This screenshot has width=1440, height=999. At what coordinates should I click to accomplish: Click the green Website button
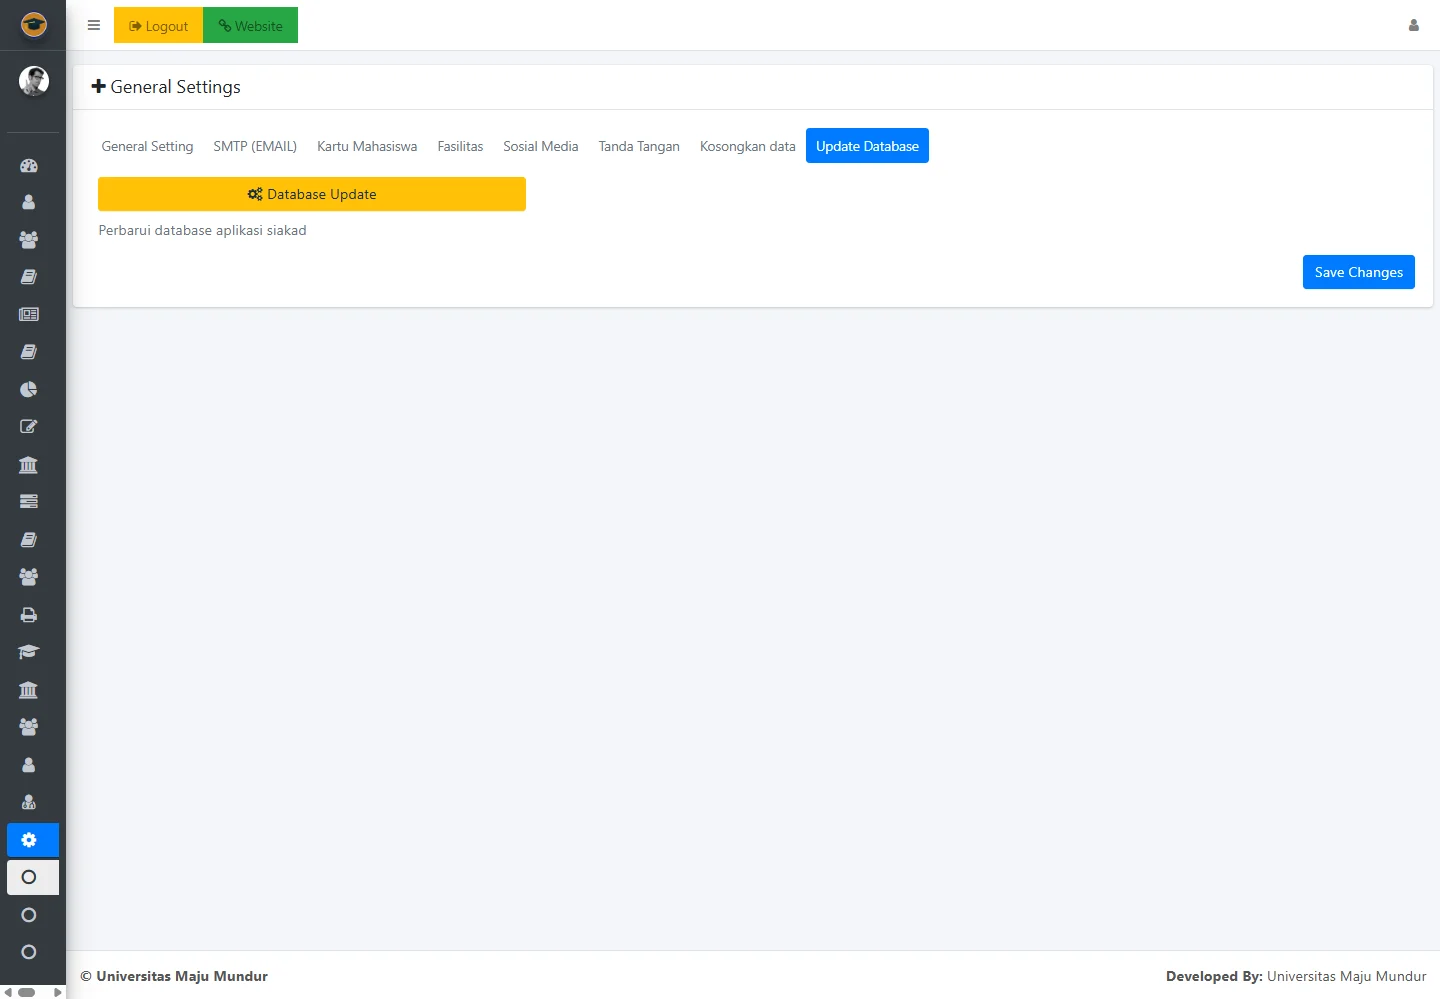click(250, 26)
